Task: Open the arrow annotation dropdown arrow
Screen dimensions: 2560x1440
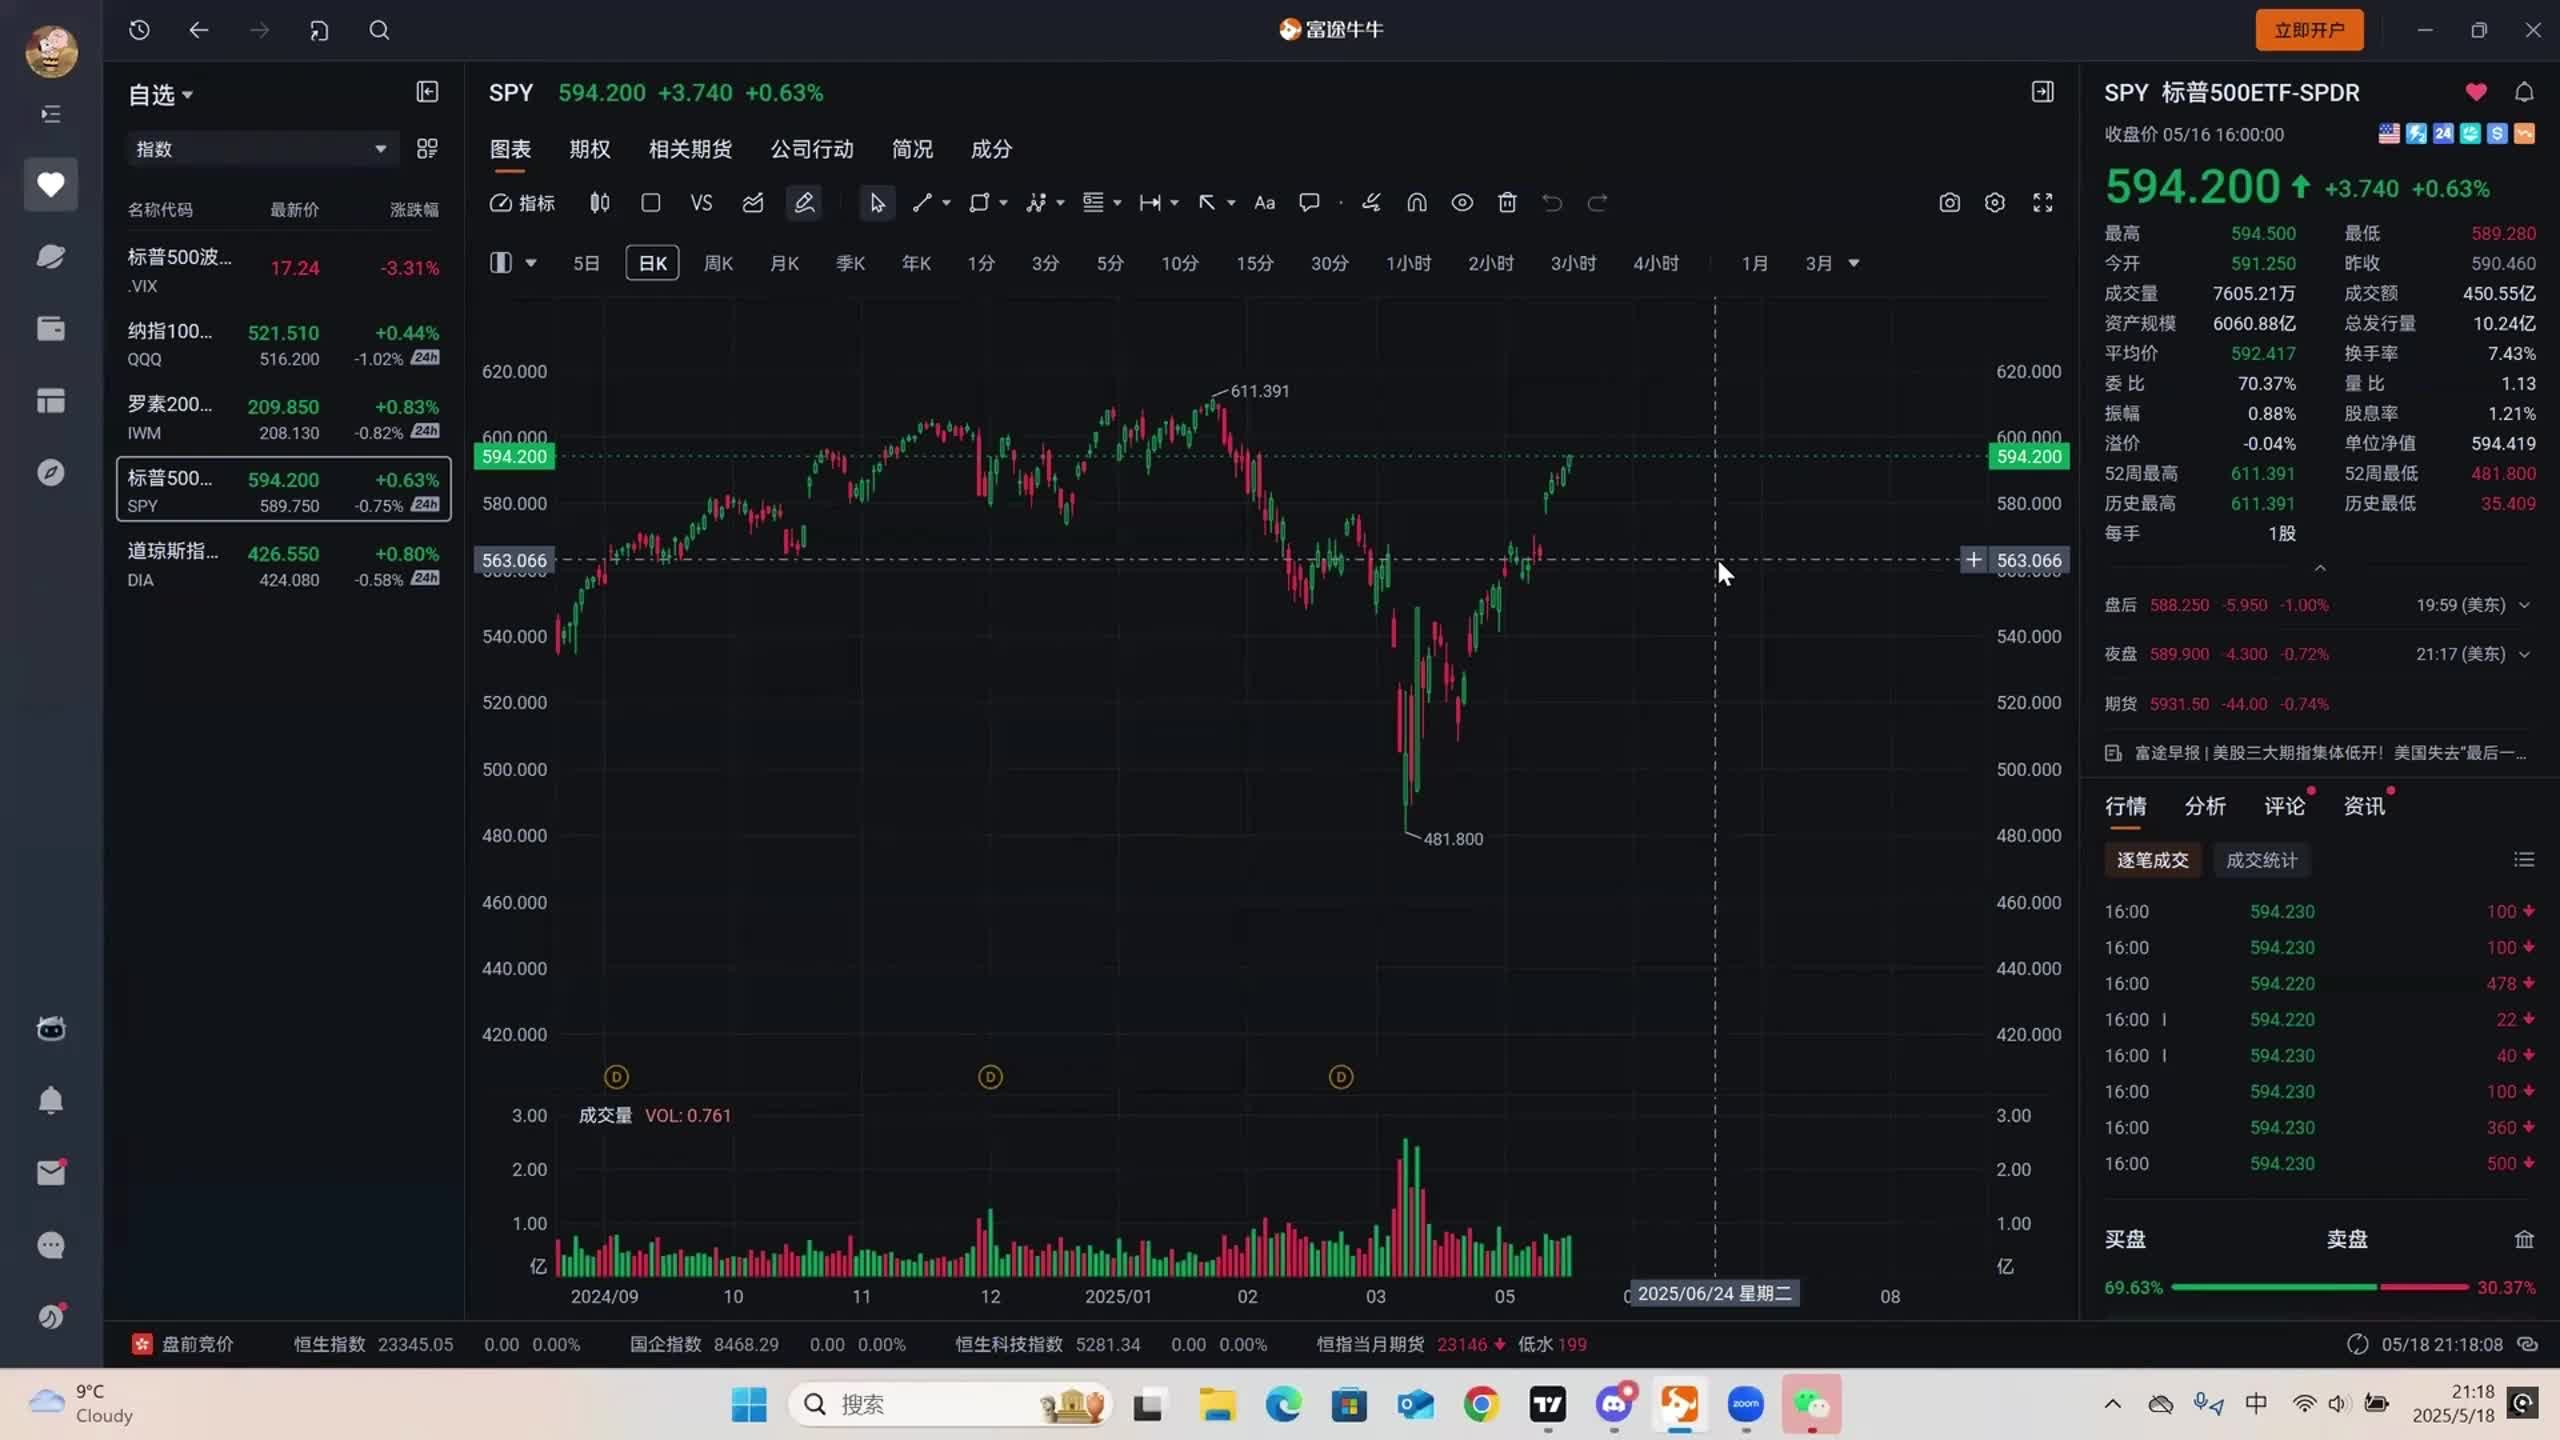Action: coord(1231,203)
